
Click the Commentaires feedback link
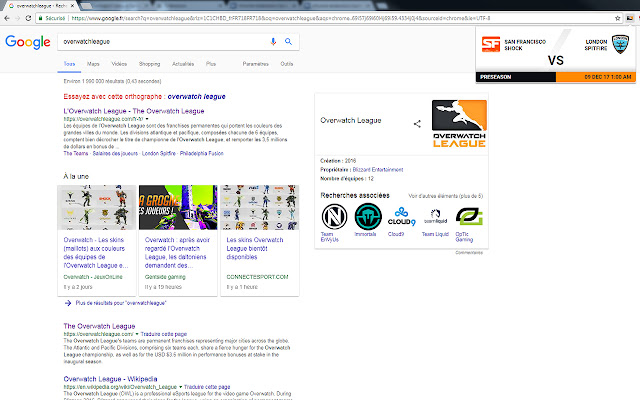click(x=469, y=253)
